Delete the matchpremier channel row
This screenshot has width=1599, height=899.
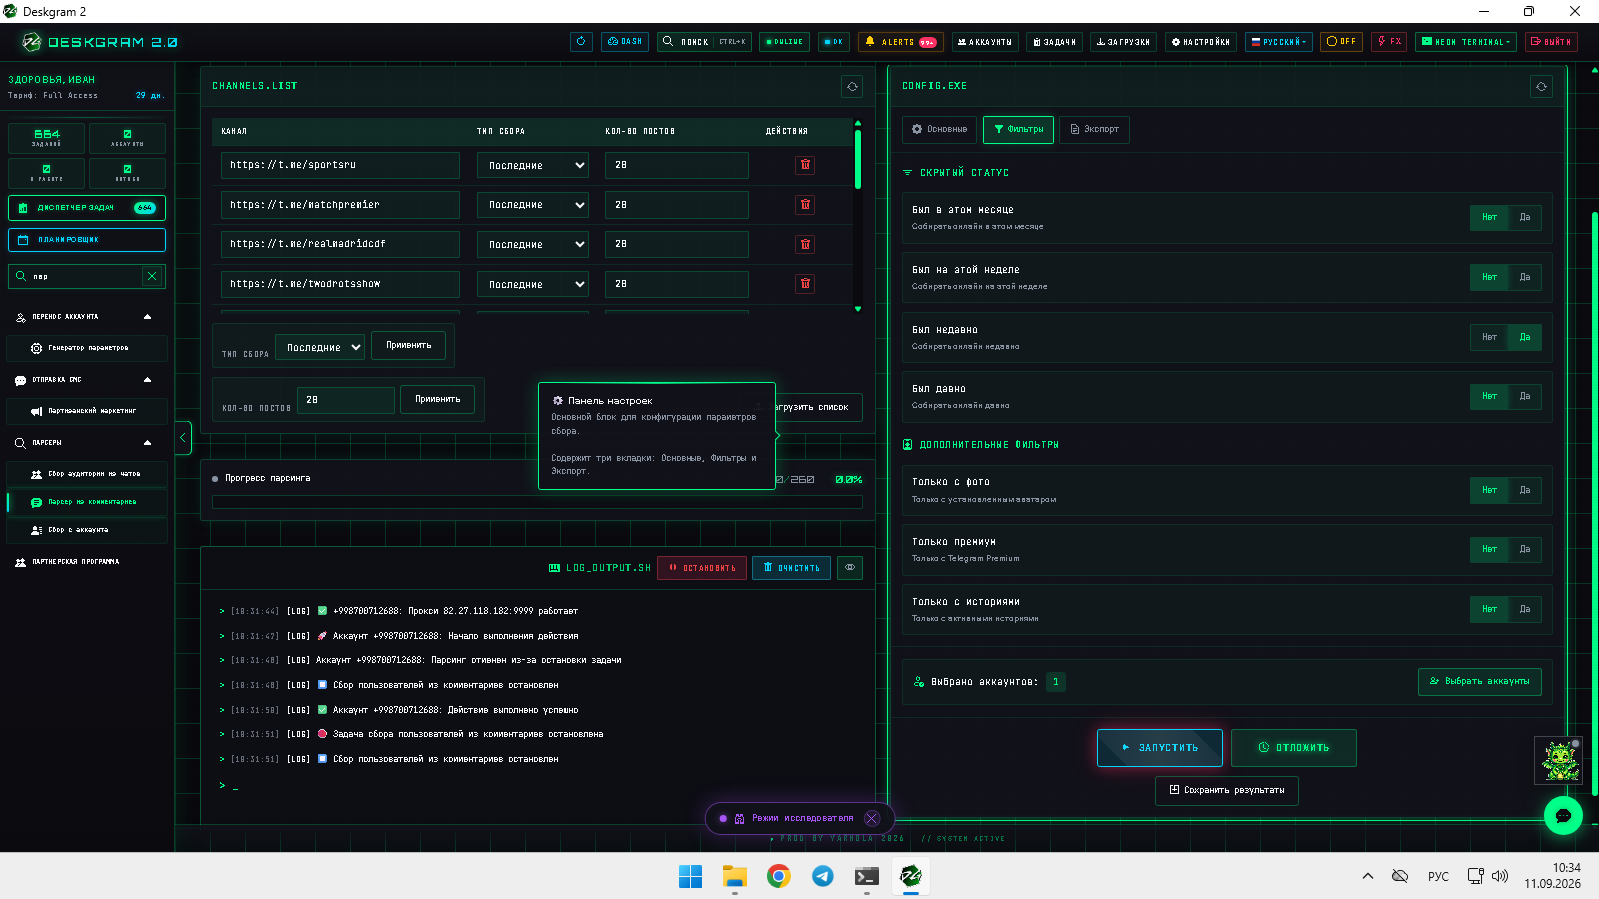pos(805,205)
